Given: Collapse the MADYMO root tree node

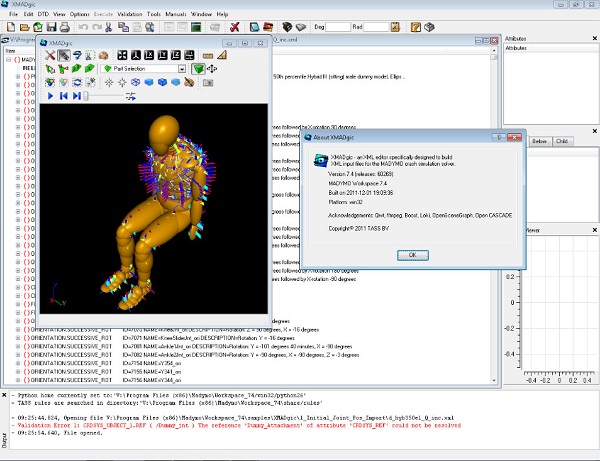Looking at the screenshot, I should point(8,60).
